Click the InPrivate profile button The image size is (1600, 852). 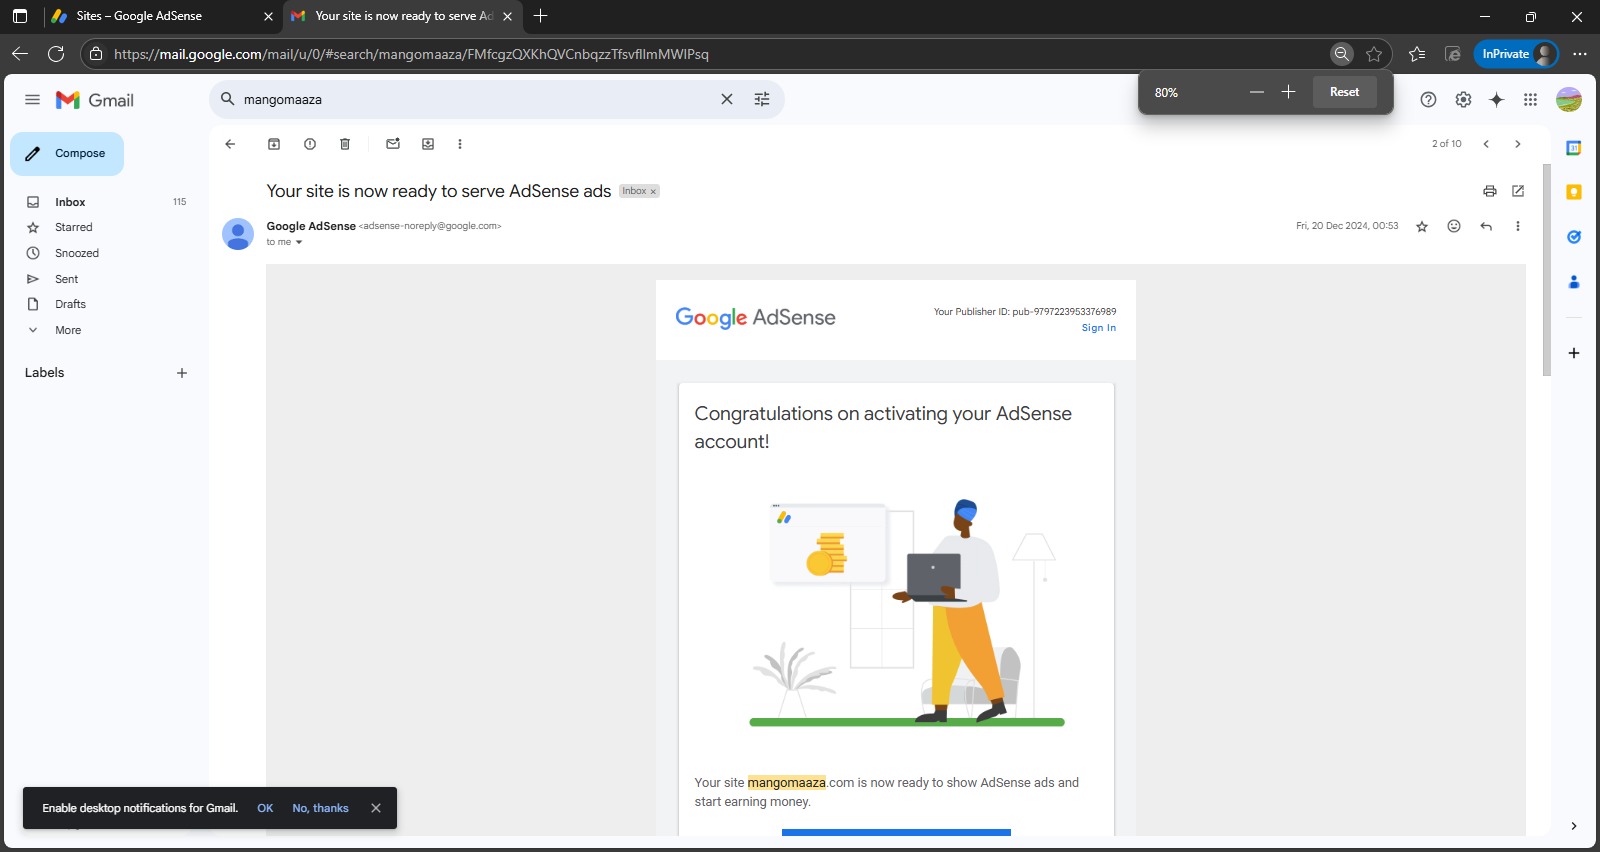(x=1516, y=54)
